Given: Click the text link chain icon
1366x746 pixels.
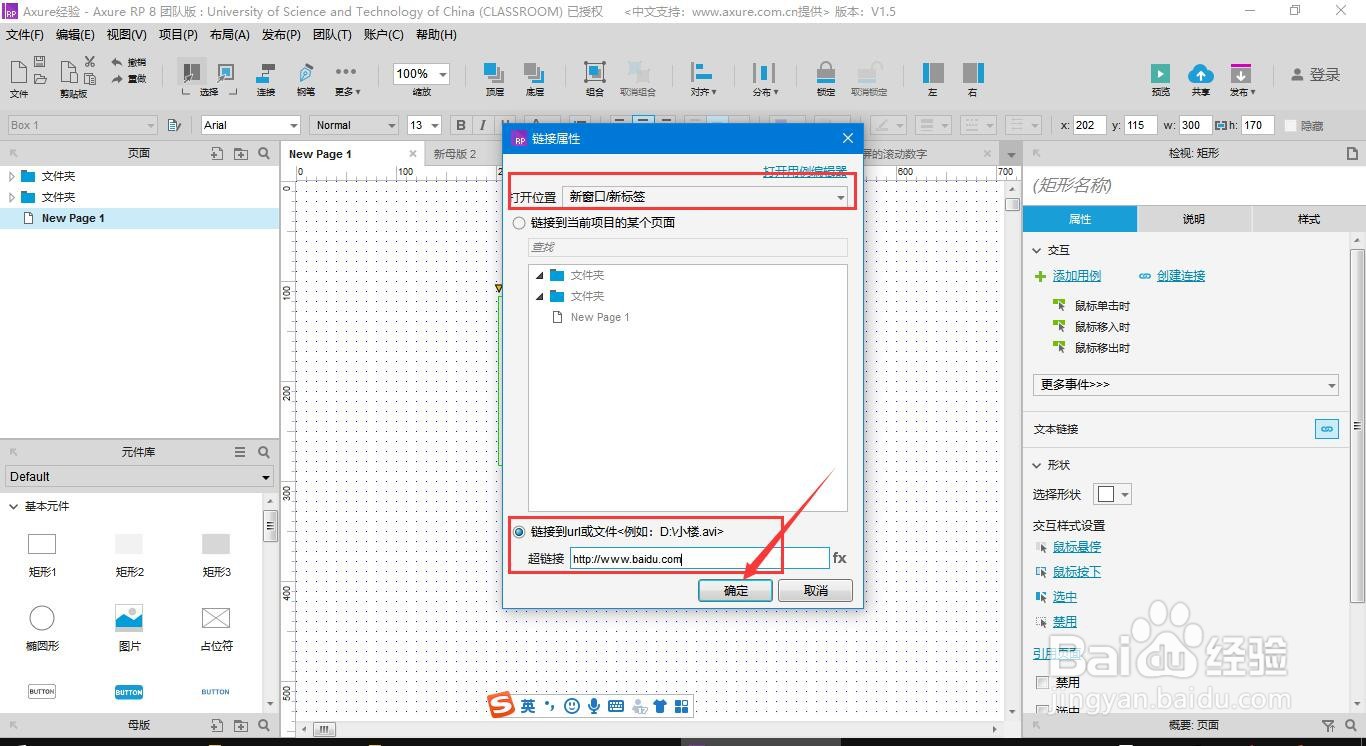Looking at the screenshot, I should pyautogui.click(x=1326, y=429).
